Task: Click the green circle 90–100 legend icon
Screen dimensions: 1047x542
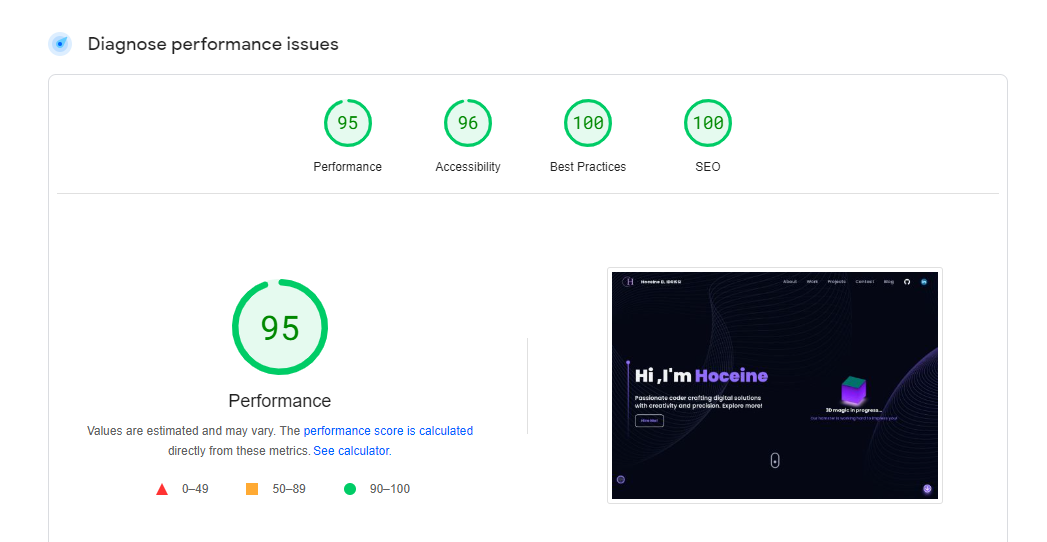Action: [350, 489]
